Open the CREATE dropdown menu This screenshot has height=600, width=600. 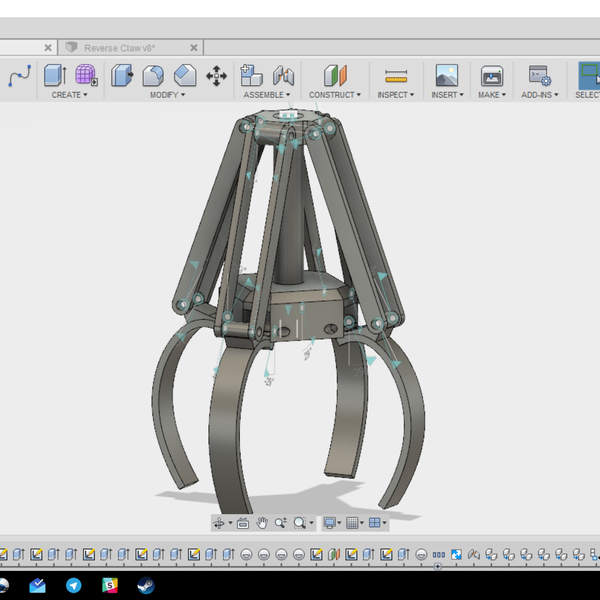click(x=69, y=95)
